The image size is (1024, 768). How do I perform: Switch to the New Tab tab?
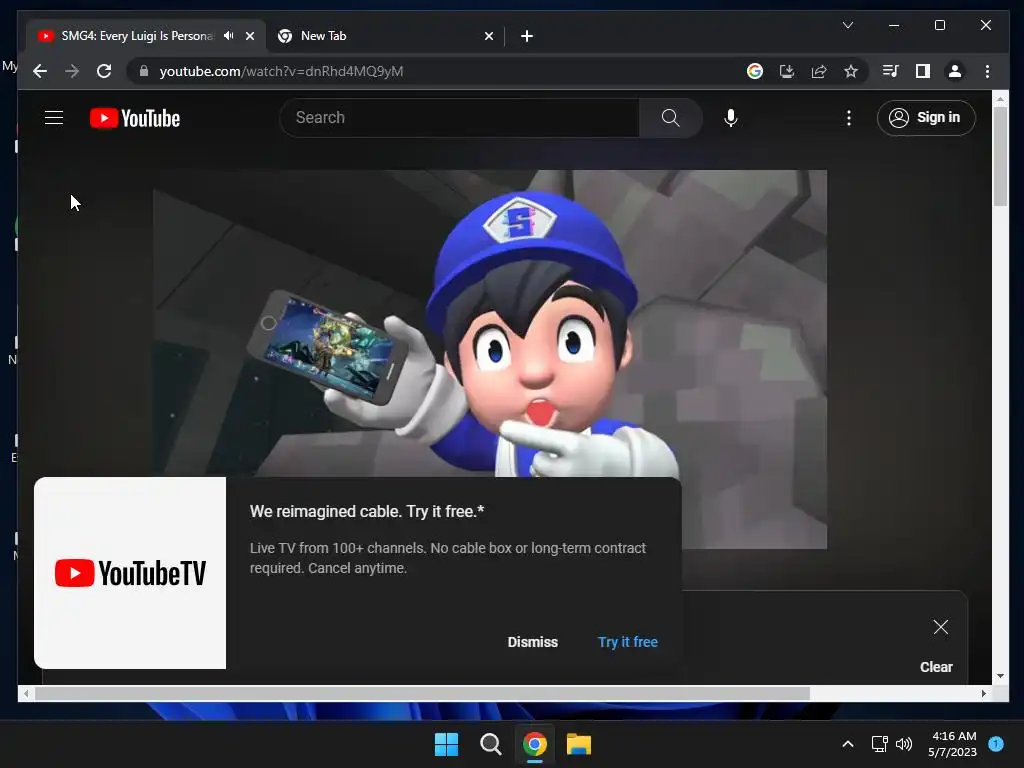[x=385, y=36]
